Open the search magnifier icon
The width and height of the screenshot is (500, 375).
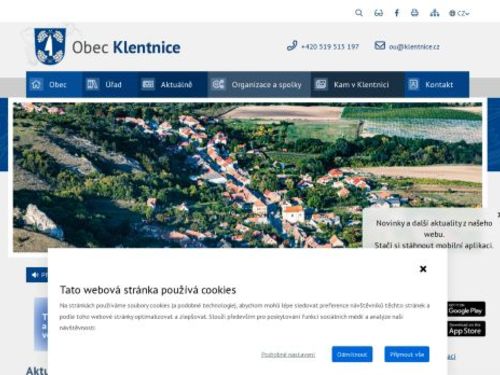point(359,13)
